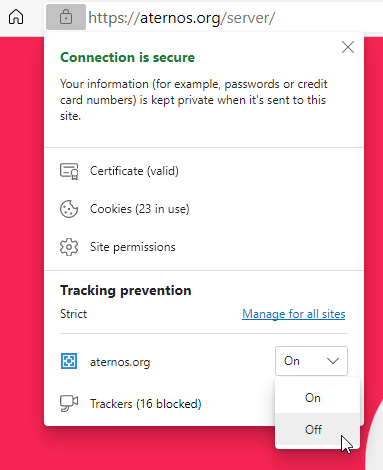The height and width of the screenshot is (470, 383).
Task: Select Off to disable tracking prevention
Action: click(x=317, y=429)
